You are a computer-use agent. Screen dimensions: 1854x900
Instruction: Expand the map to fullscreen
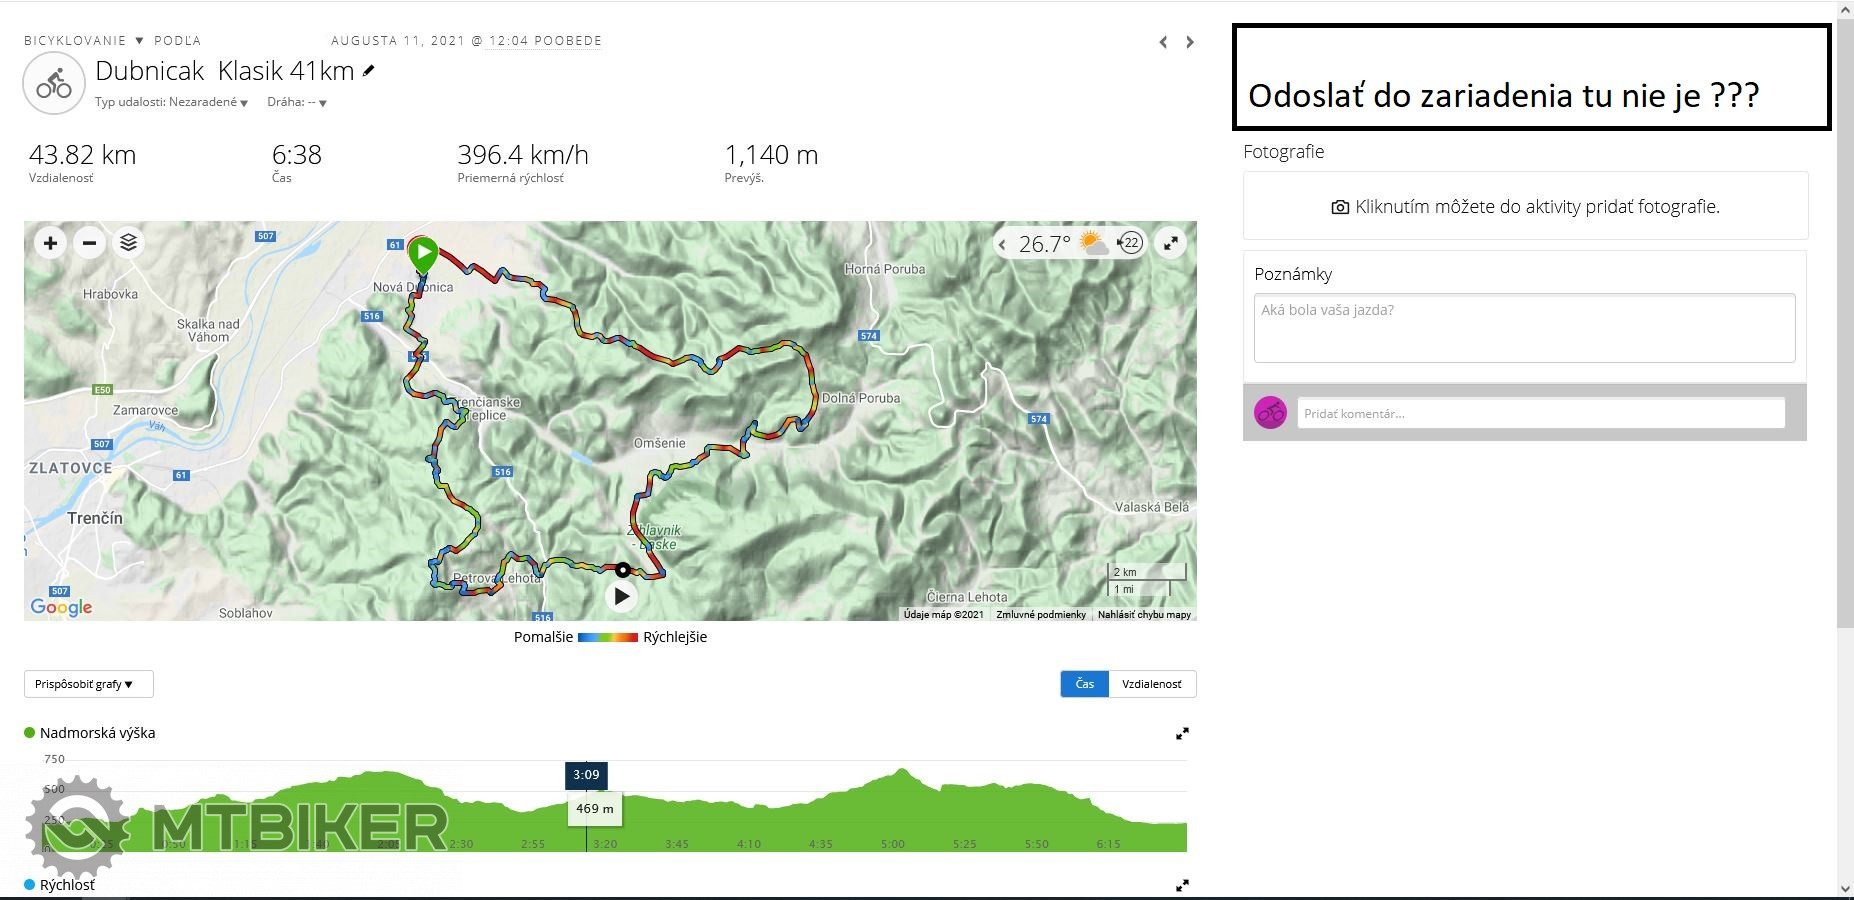[x=1171, y=243]
